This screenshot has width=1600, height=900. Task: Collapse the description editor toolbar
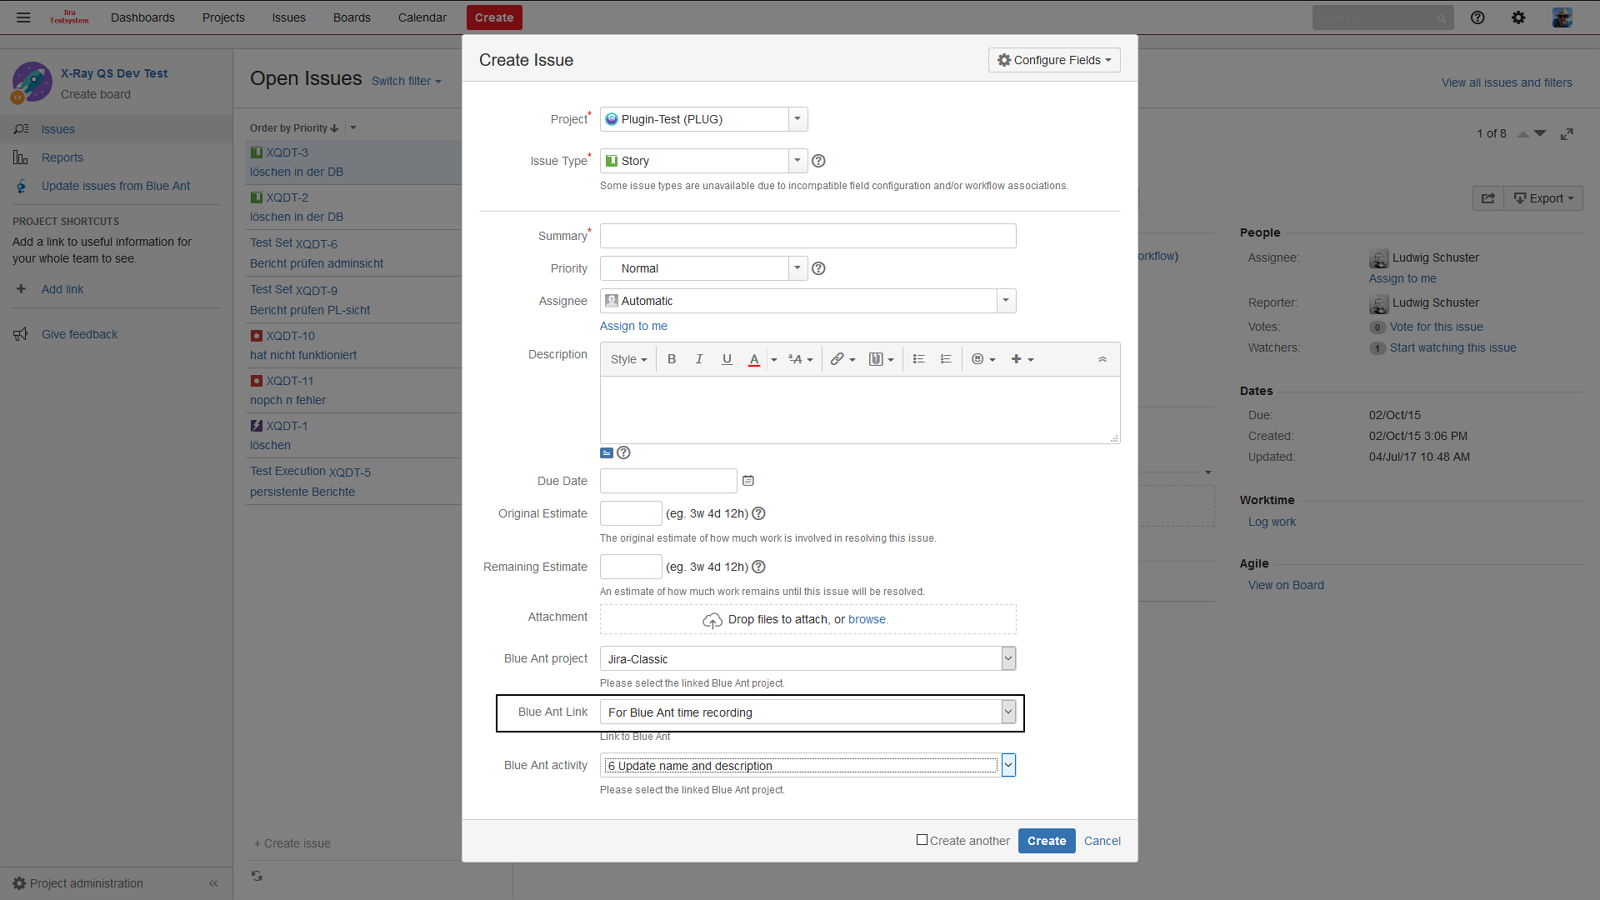click(x=1102, y=359)
